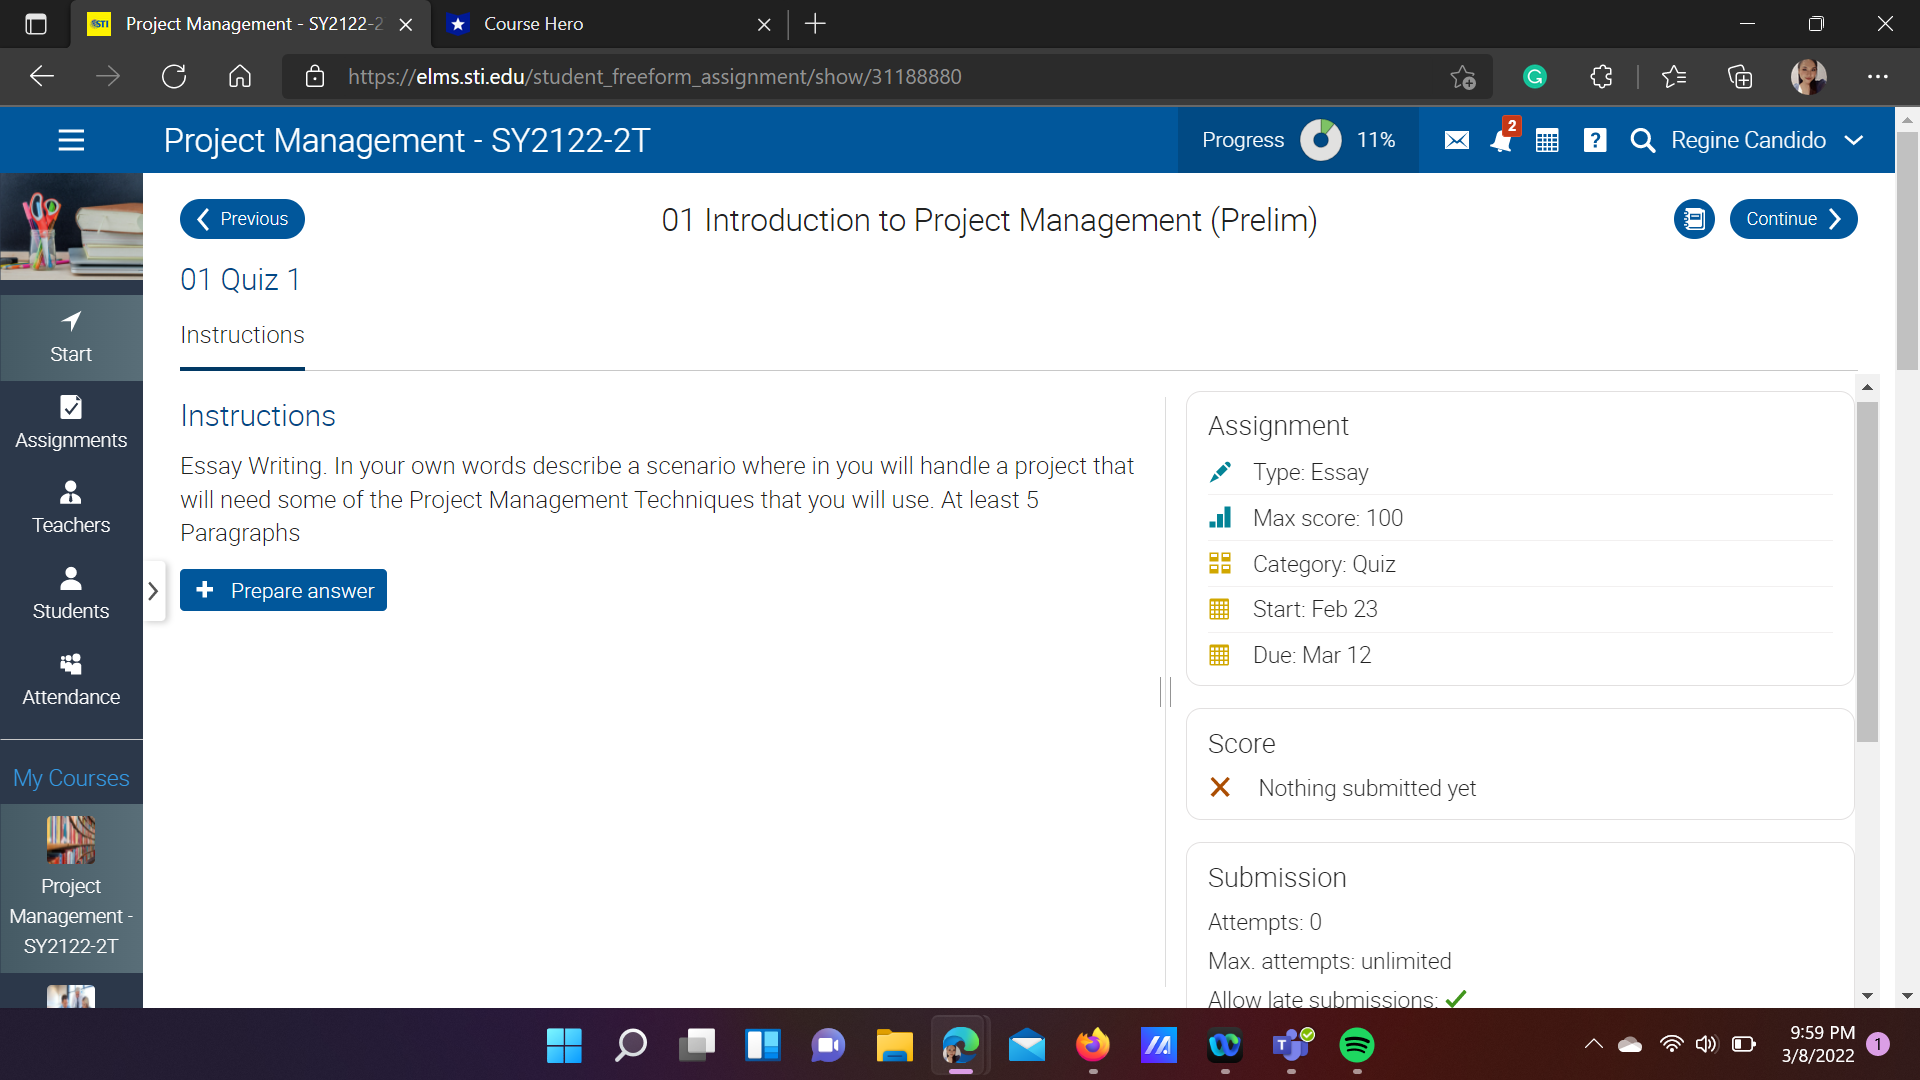Open the browser settings ellipsis menu
The image size is (1920, 1080).
1879,76
